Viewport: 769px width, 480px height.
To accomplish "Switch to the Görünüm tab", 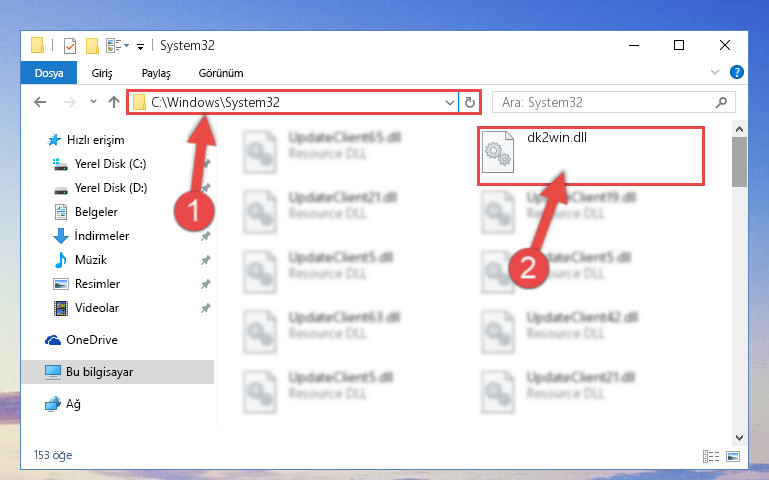I will (221, 73).
